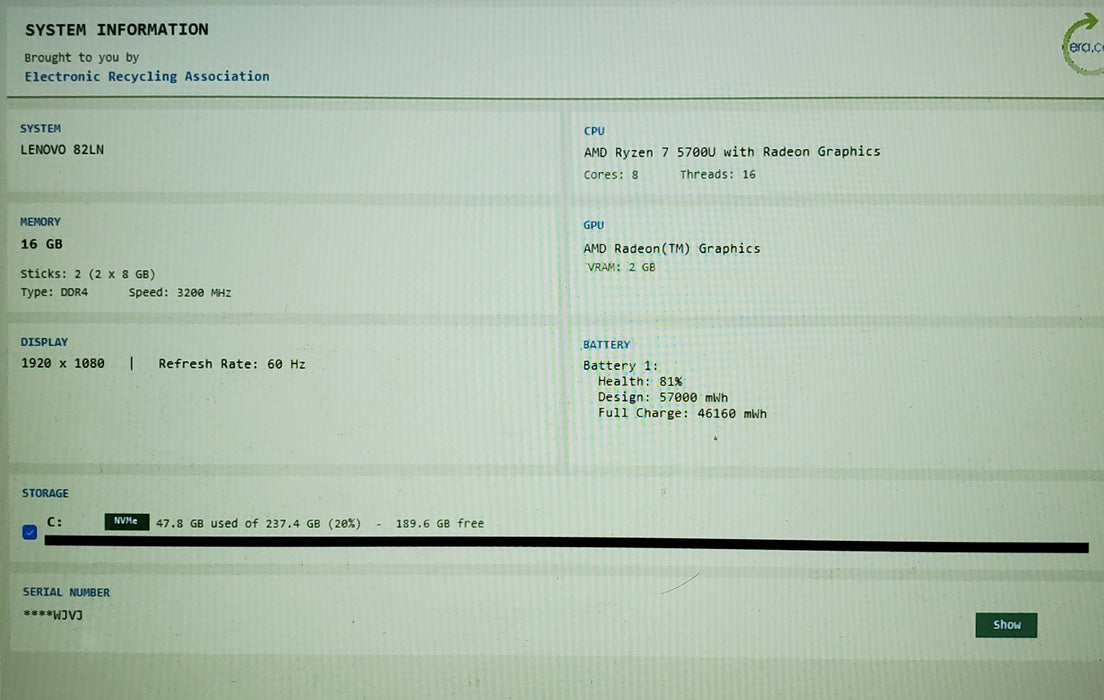Toggle the C: drive checkbox
The height and width of the screenshot is (700, 1104).
click(x=30, y=532)
